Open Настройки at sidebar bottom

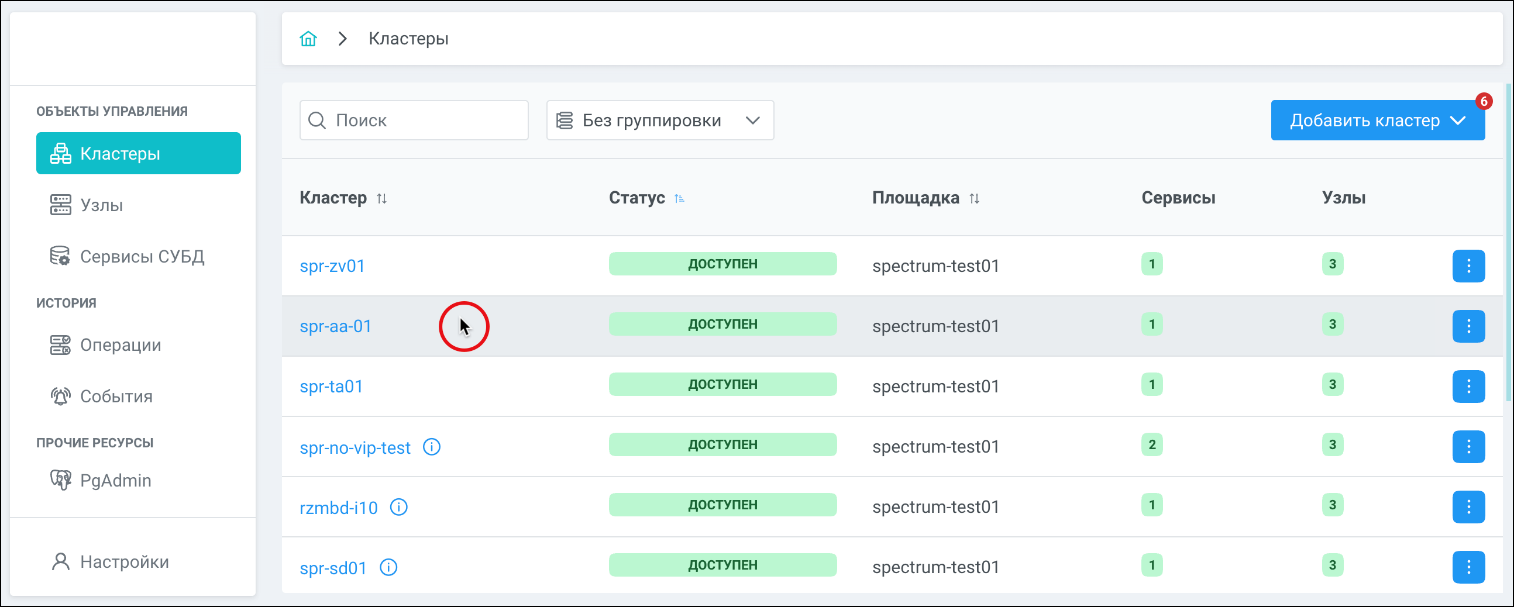click(x=124, y=562)
